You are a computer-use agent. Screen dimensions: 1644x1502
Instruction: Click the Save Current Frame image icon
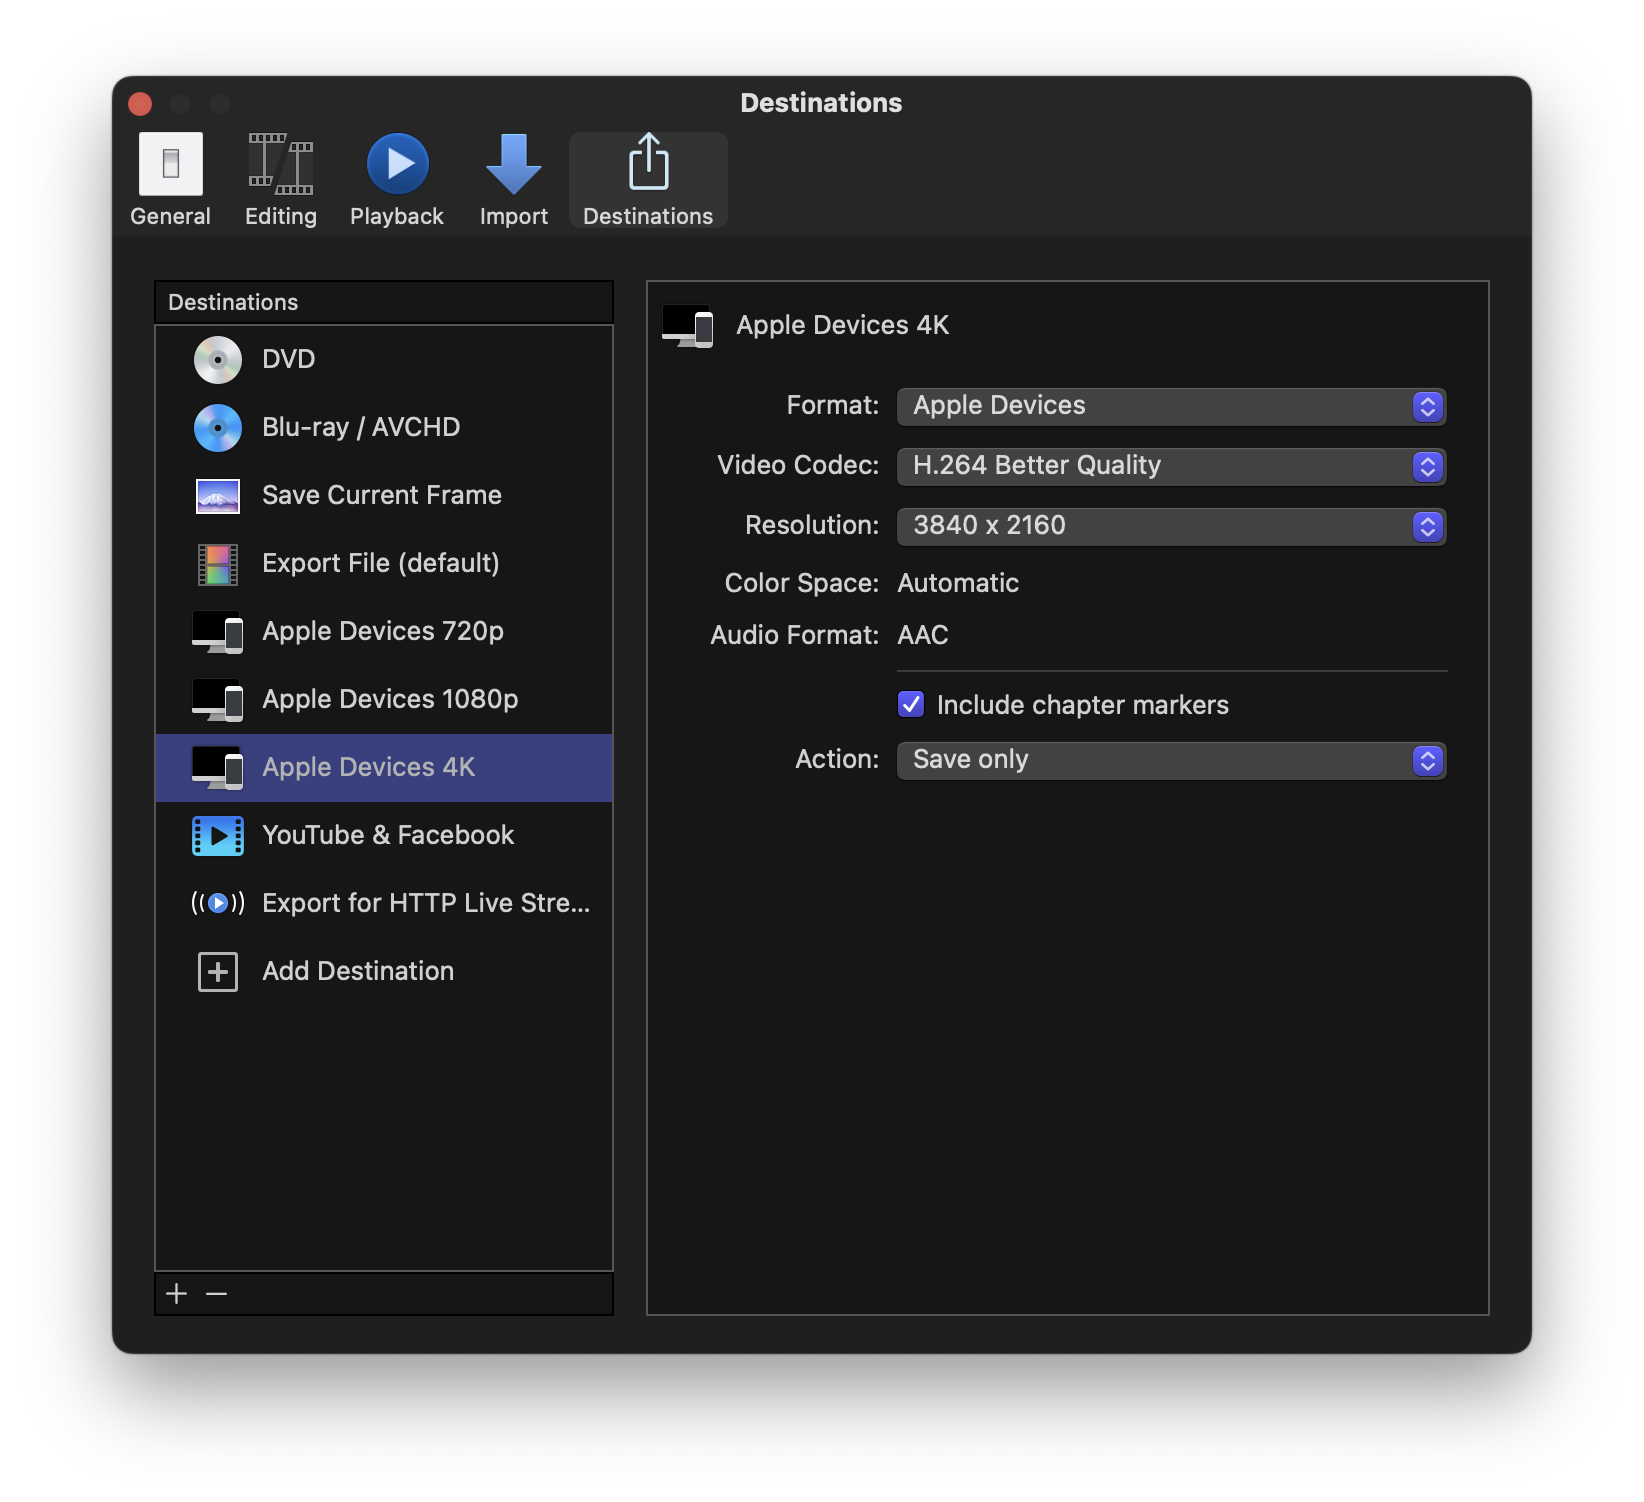coord(218,496)
